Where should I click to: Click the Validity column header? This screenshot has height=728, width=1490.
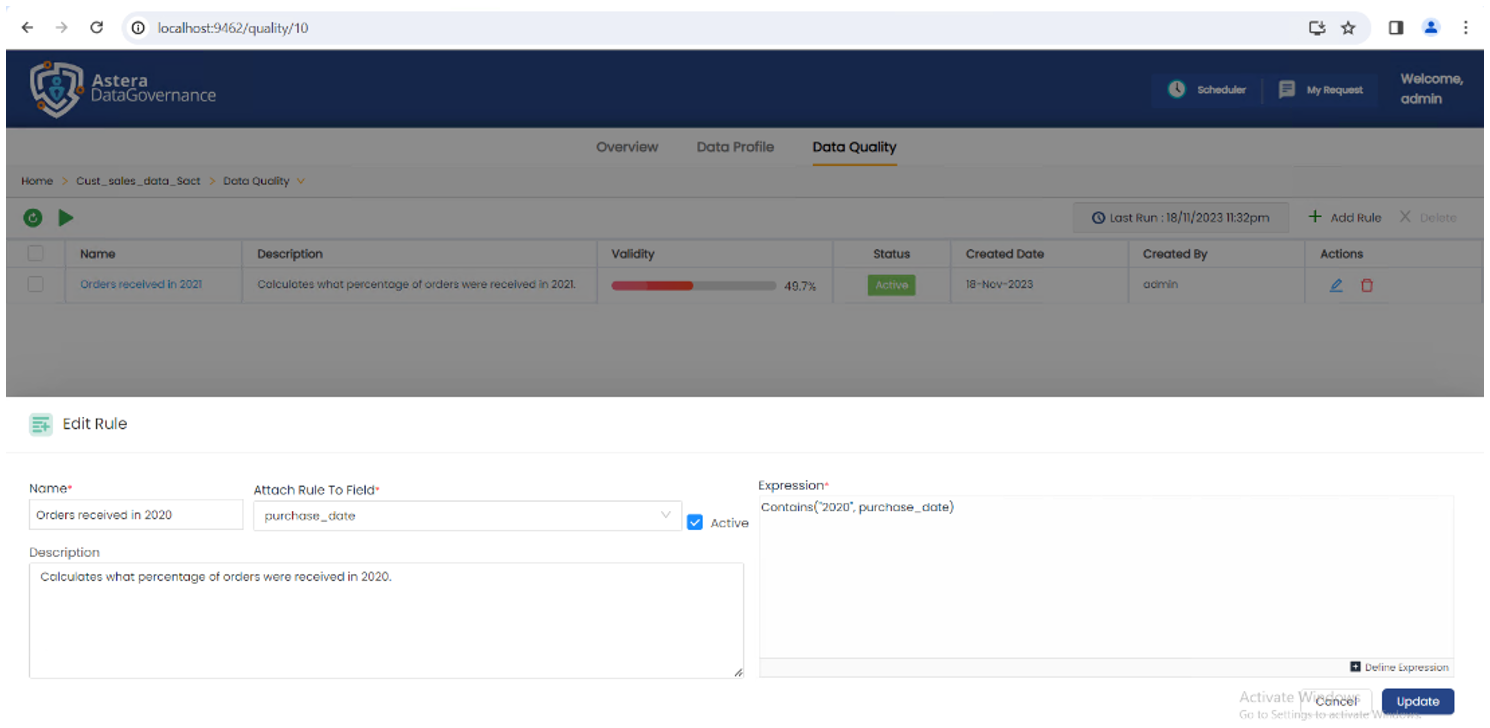tap(633, 254)
